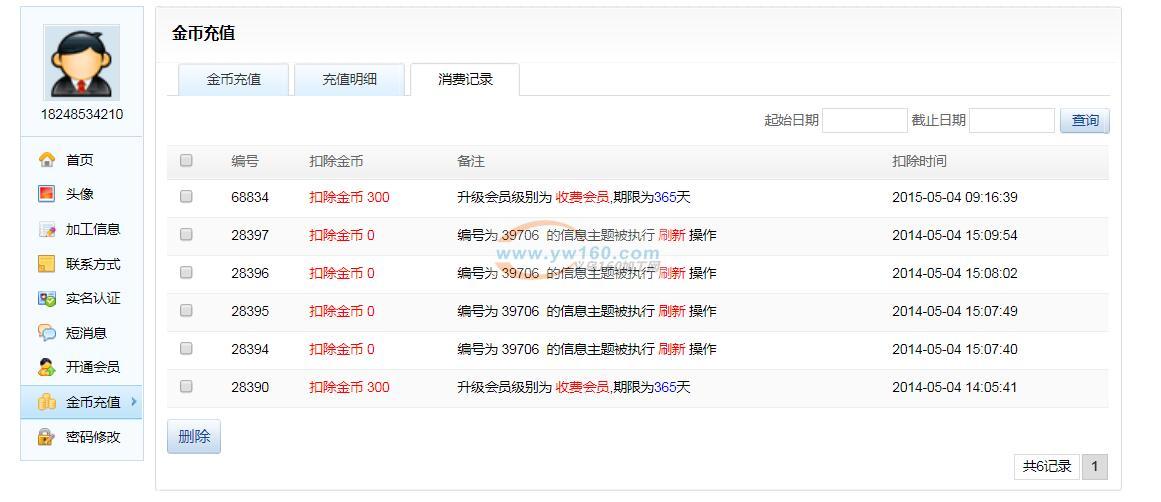This screenshot has height=502, width=1161.
Task: Click the user avatar thumbnail
Action: click(x=82, y=62)
